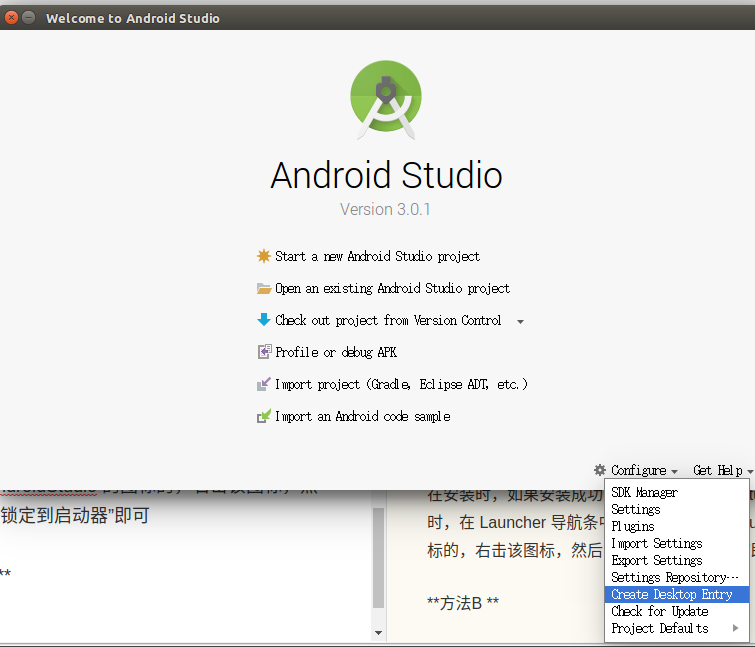Click the green Import code sample icon

(x=263, y=416)
